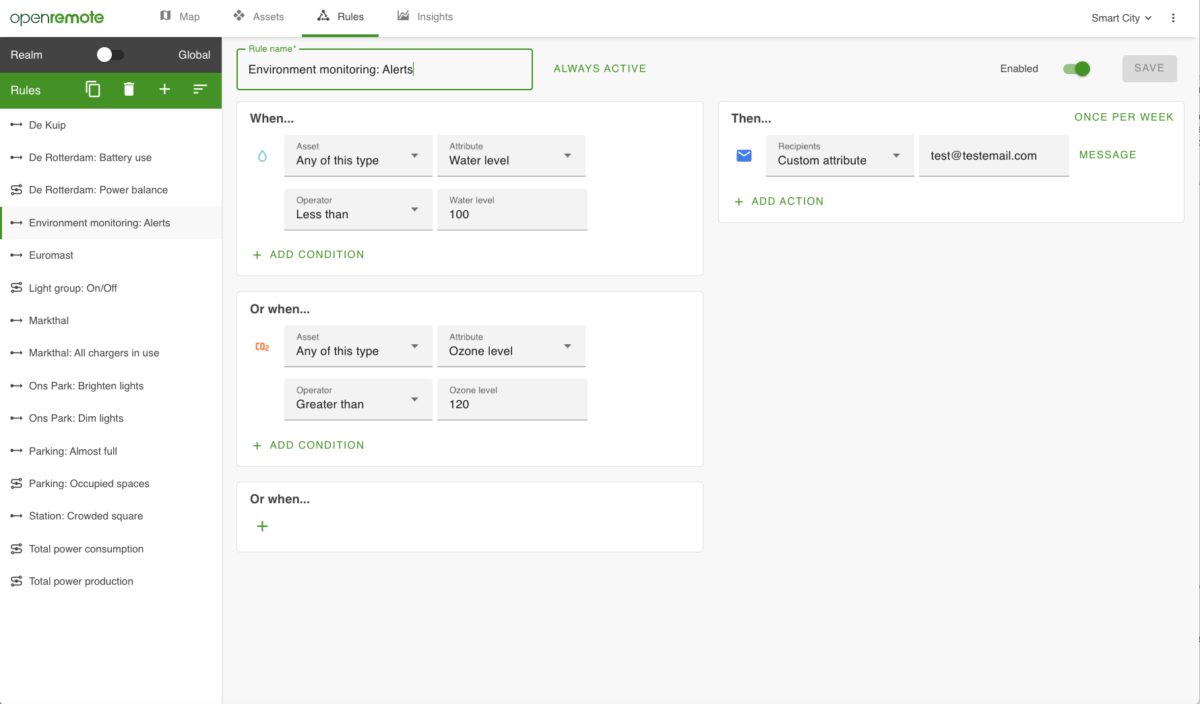Image resolution: width=1200 pixels, height=704 pixels.
Task: Select Parking: Almost full rule
Action: pos(111,451)
